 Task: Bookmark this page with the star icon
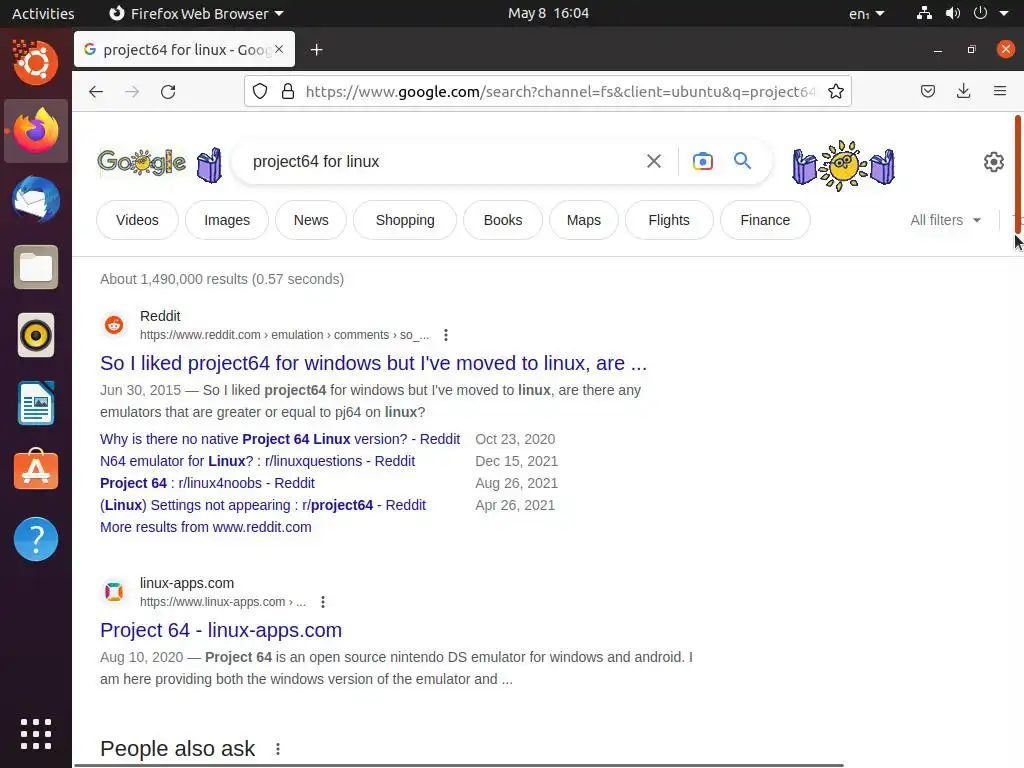pos(836,91)
